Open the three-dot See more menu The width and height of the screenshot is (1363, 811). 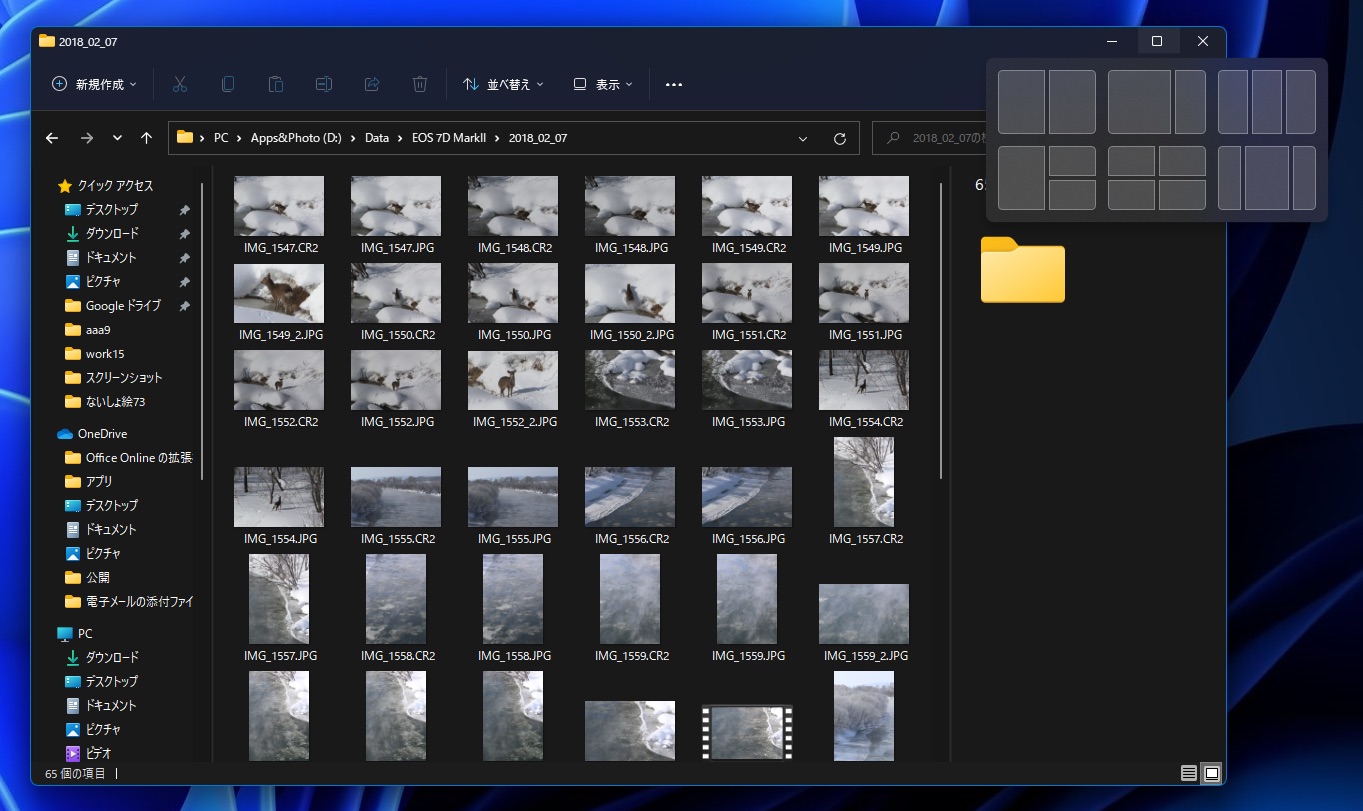tap(674, 85)
